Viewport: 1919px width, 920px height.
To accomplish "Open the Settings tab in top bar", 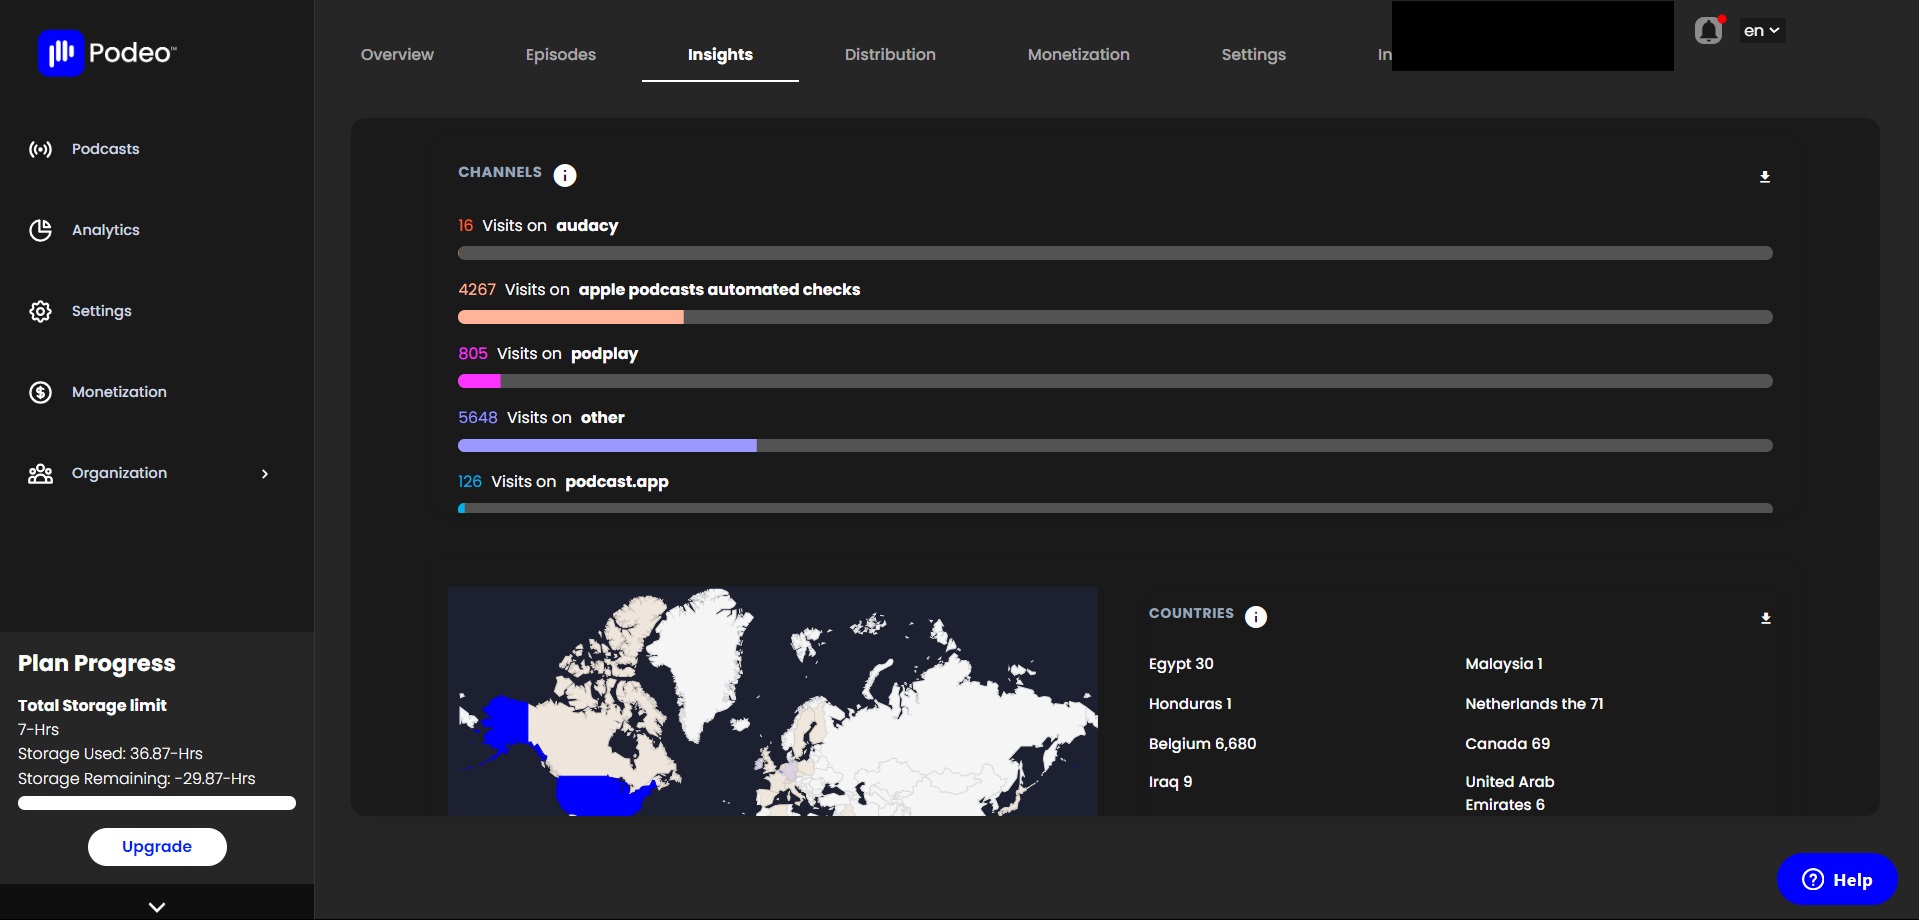I will [x=1254, y=54].
